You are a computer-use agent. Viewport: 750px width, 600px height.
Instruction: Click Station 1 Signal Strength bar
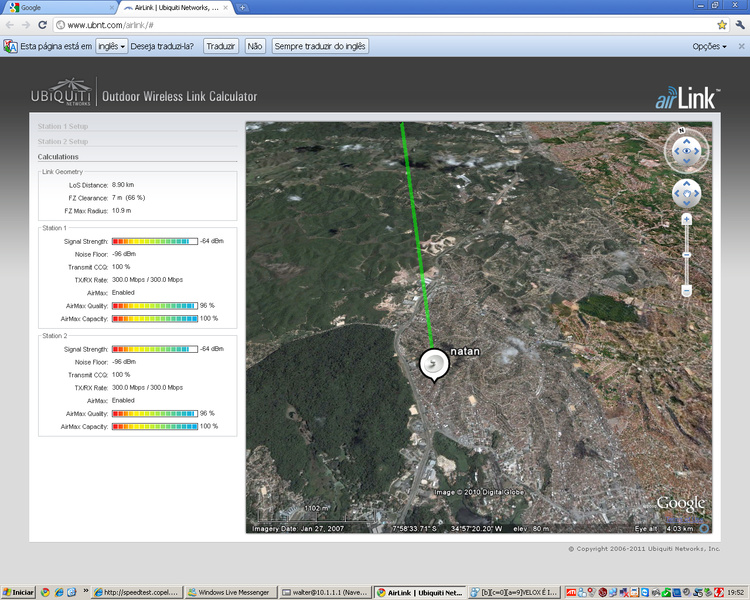coord(155,241)
